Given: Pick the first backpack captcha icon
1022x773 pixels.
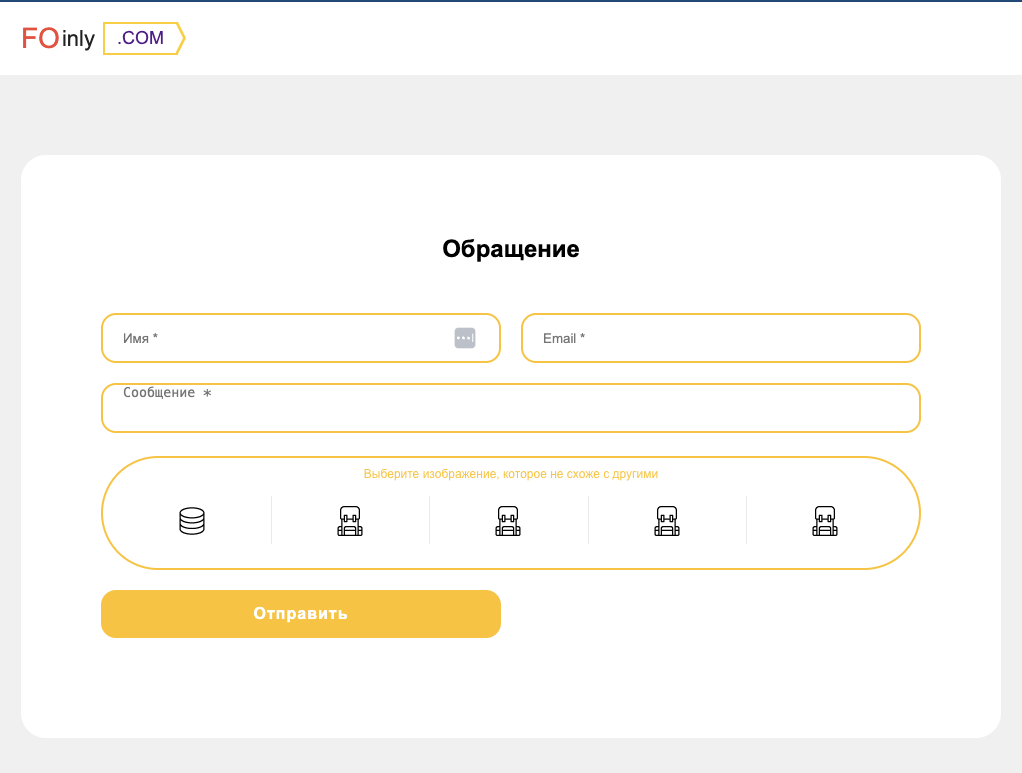Looking at the screenshot, I should (350, 521).
